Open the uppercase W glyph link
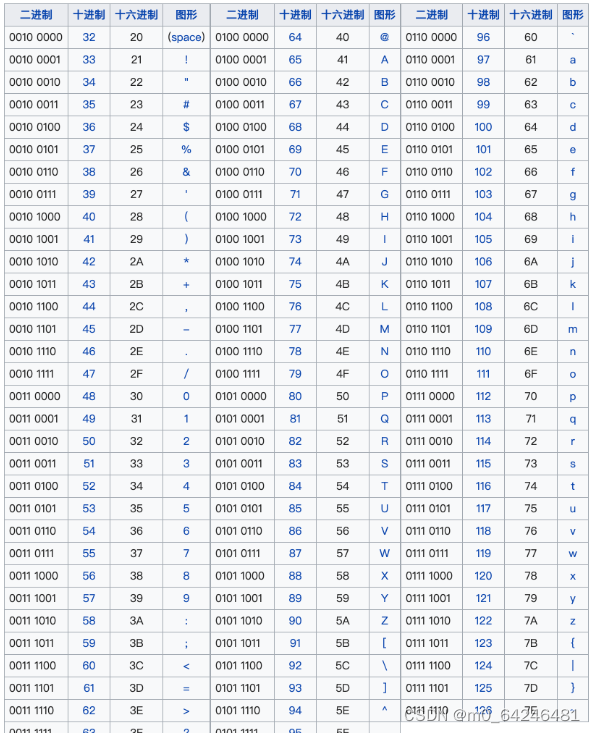 pyautogui.click(x=384, y=553)
